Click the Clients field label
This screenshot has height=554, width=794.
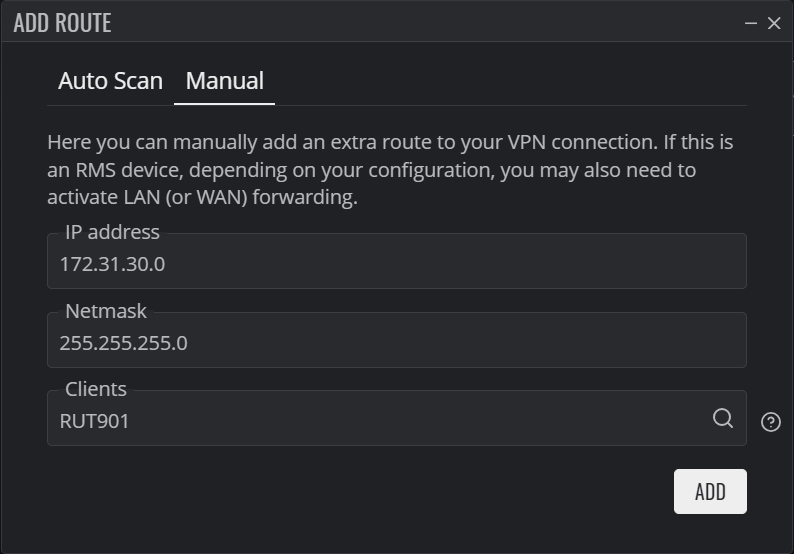point(96,389)
